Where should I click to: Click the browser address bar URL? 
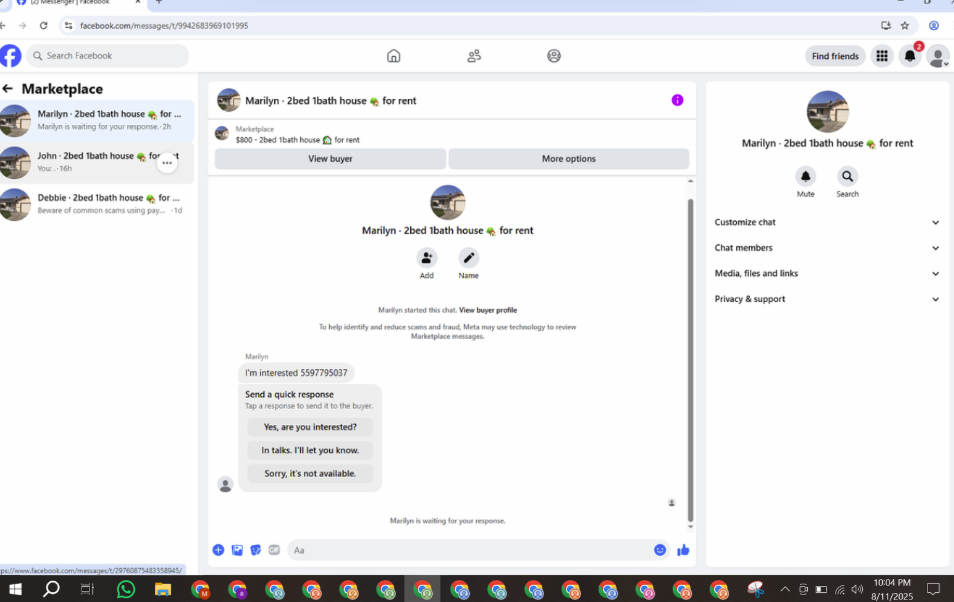[164, 26]
